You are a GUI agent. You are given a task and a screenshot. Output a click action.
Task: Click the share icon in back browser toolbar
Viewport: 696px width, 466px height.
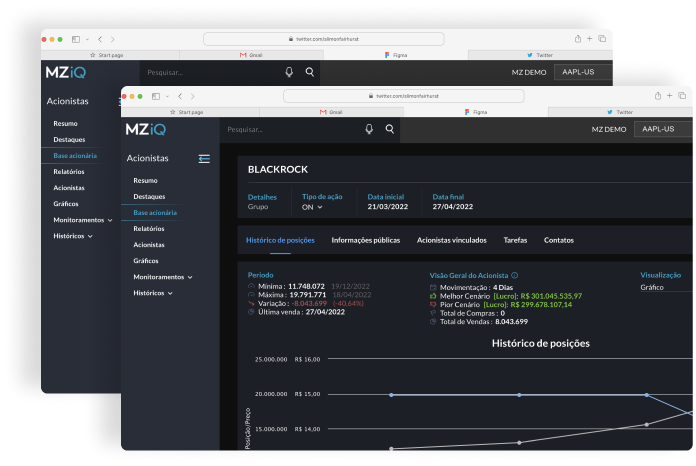click(578, 39)
